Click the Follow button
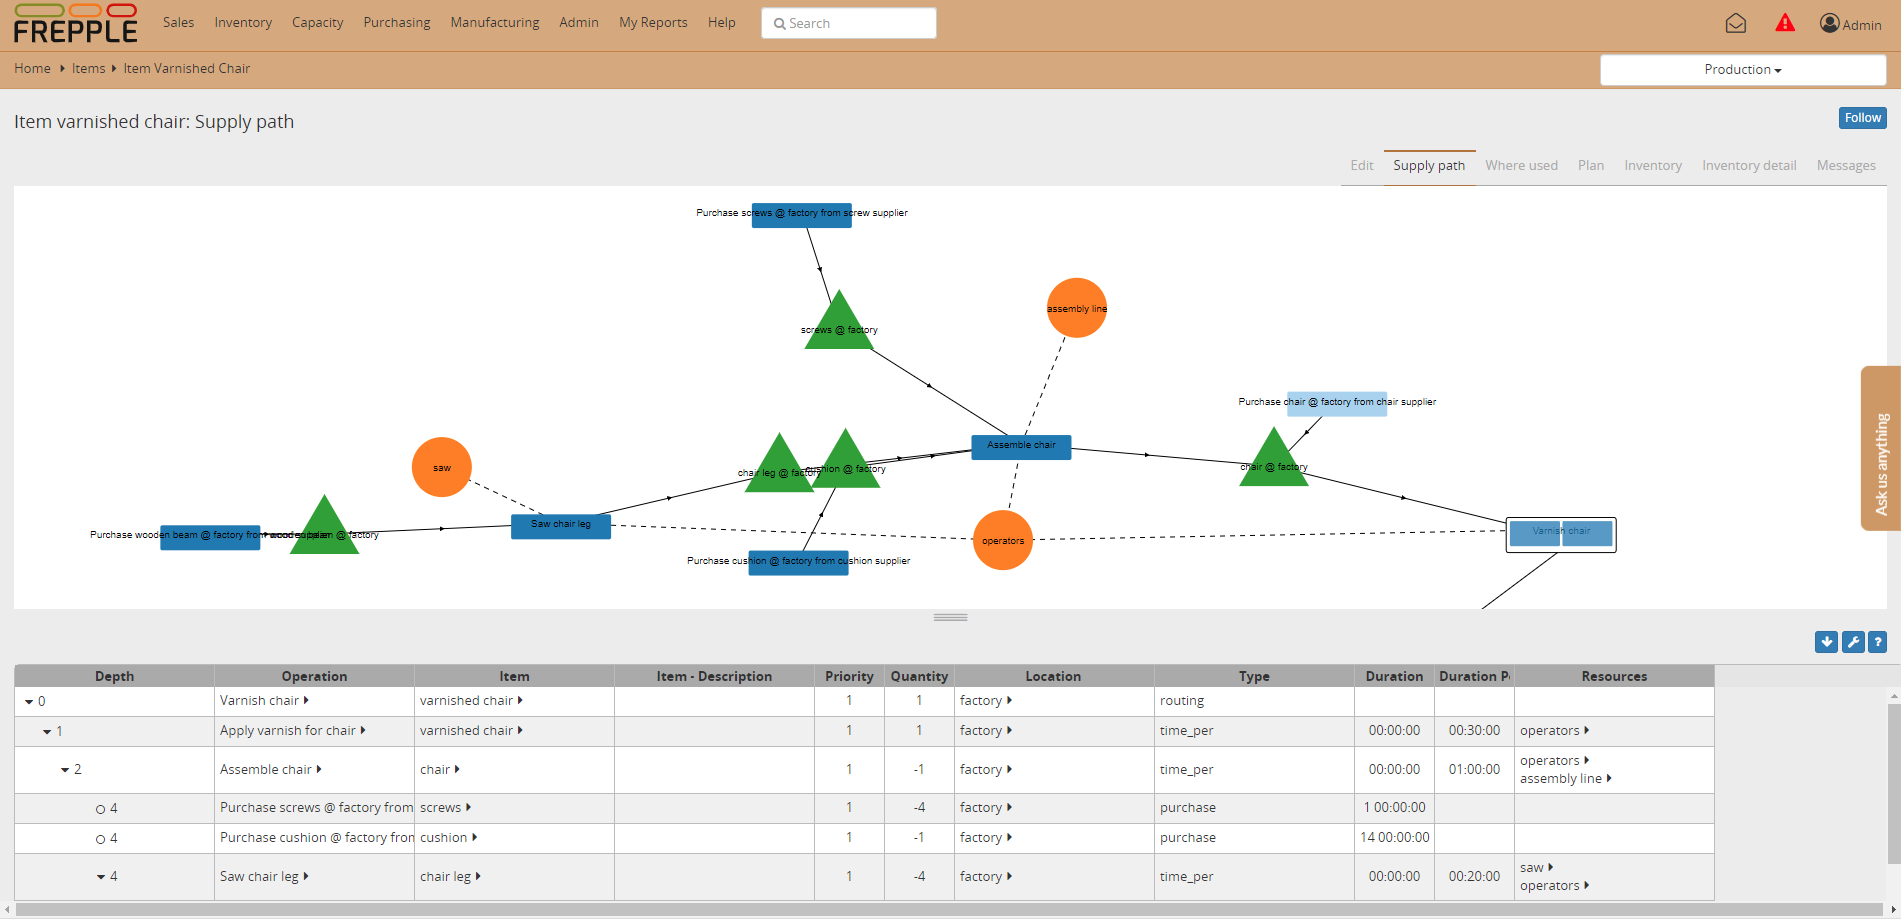The width and height of the screenshot is (1901, 921). click(1862, 118)
